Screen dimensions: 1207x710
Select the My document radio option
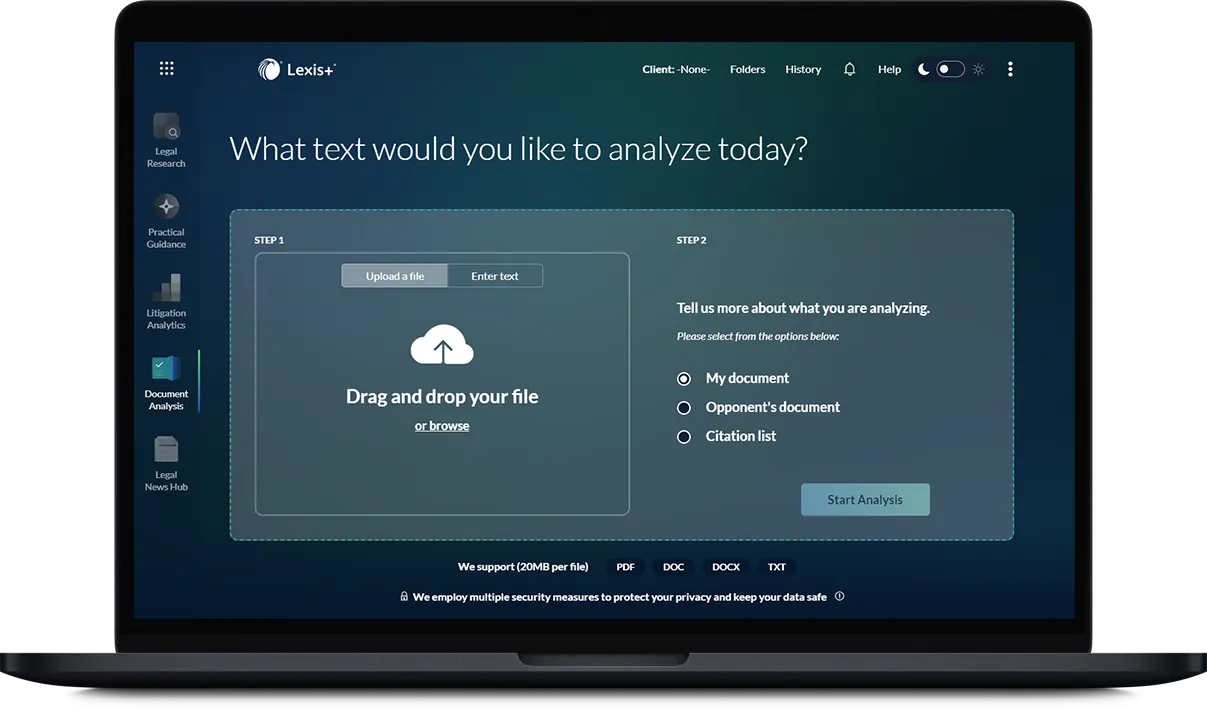684,379
